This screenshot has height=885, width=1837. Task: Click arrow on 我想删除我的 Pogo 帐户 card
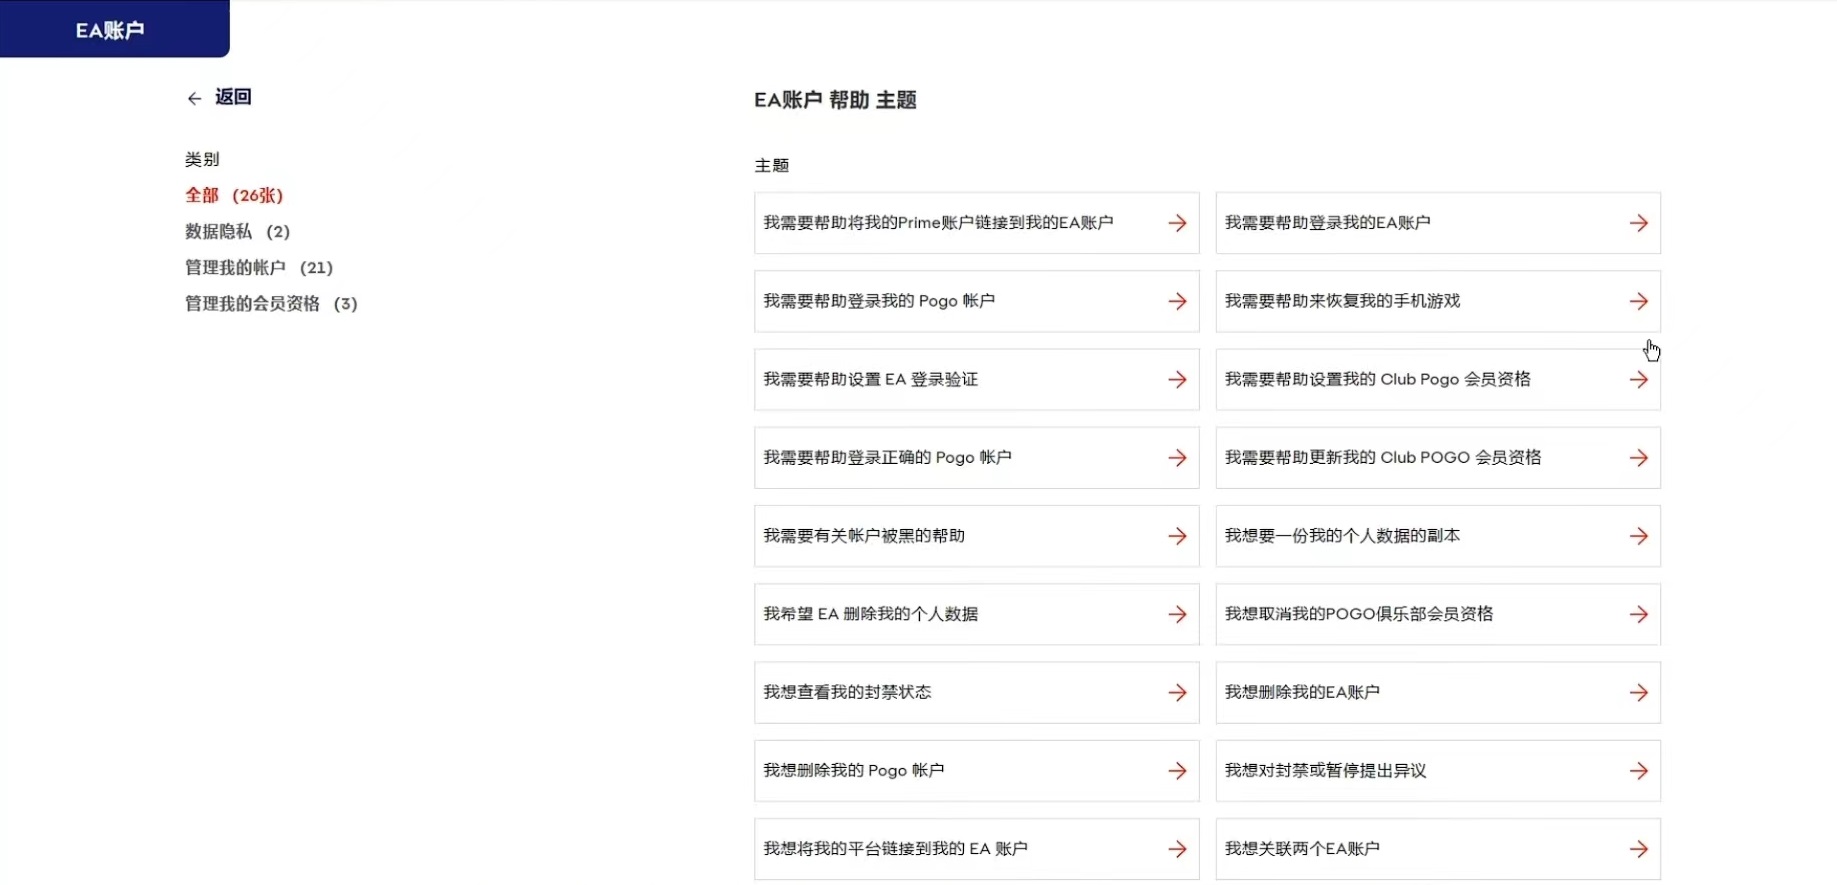pos(1177,771)
